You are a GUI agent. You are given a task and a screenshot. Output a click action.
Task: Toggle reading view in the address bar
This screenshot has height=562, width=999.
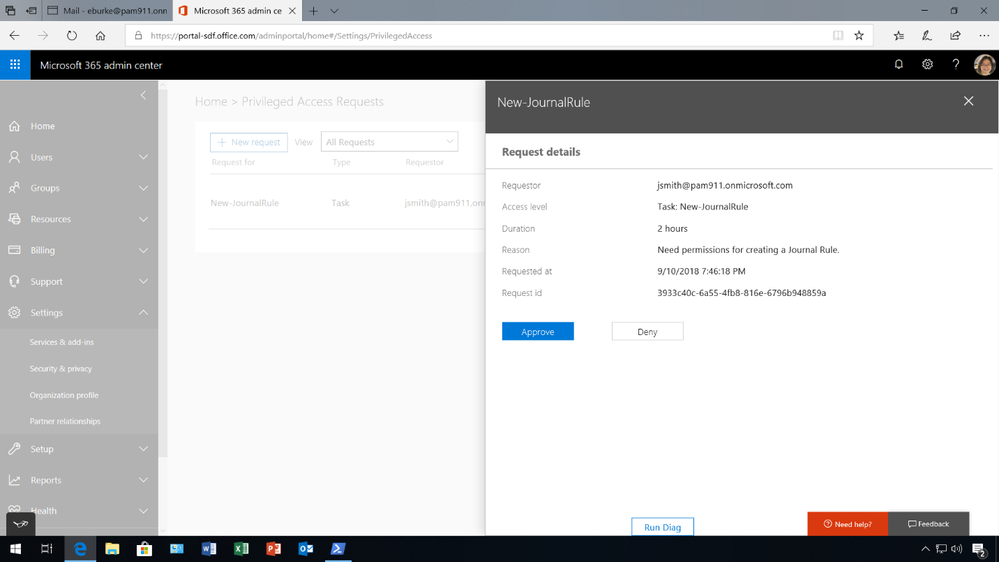coord(838,36)
